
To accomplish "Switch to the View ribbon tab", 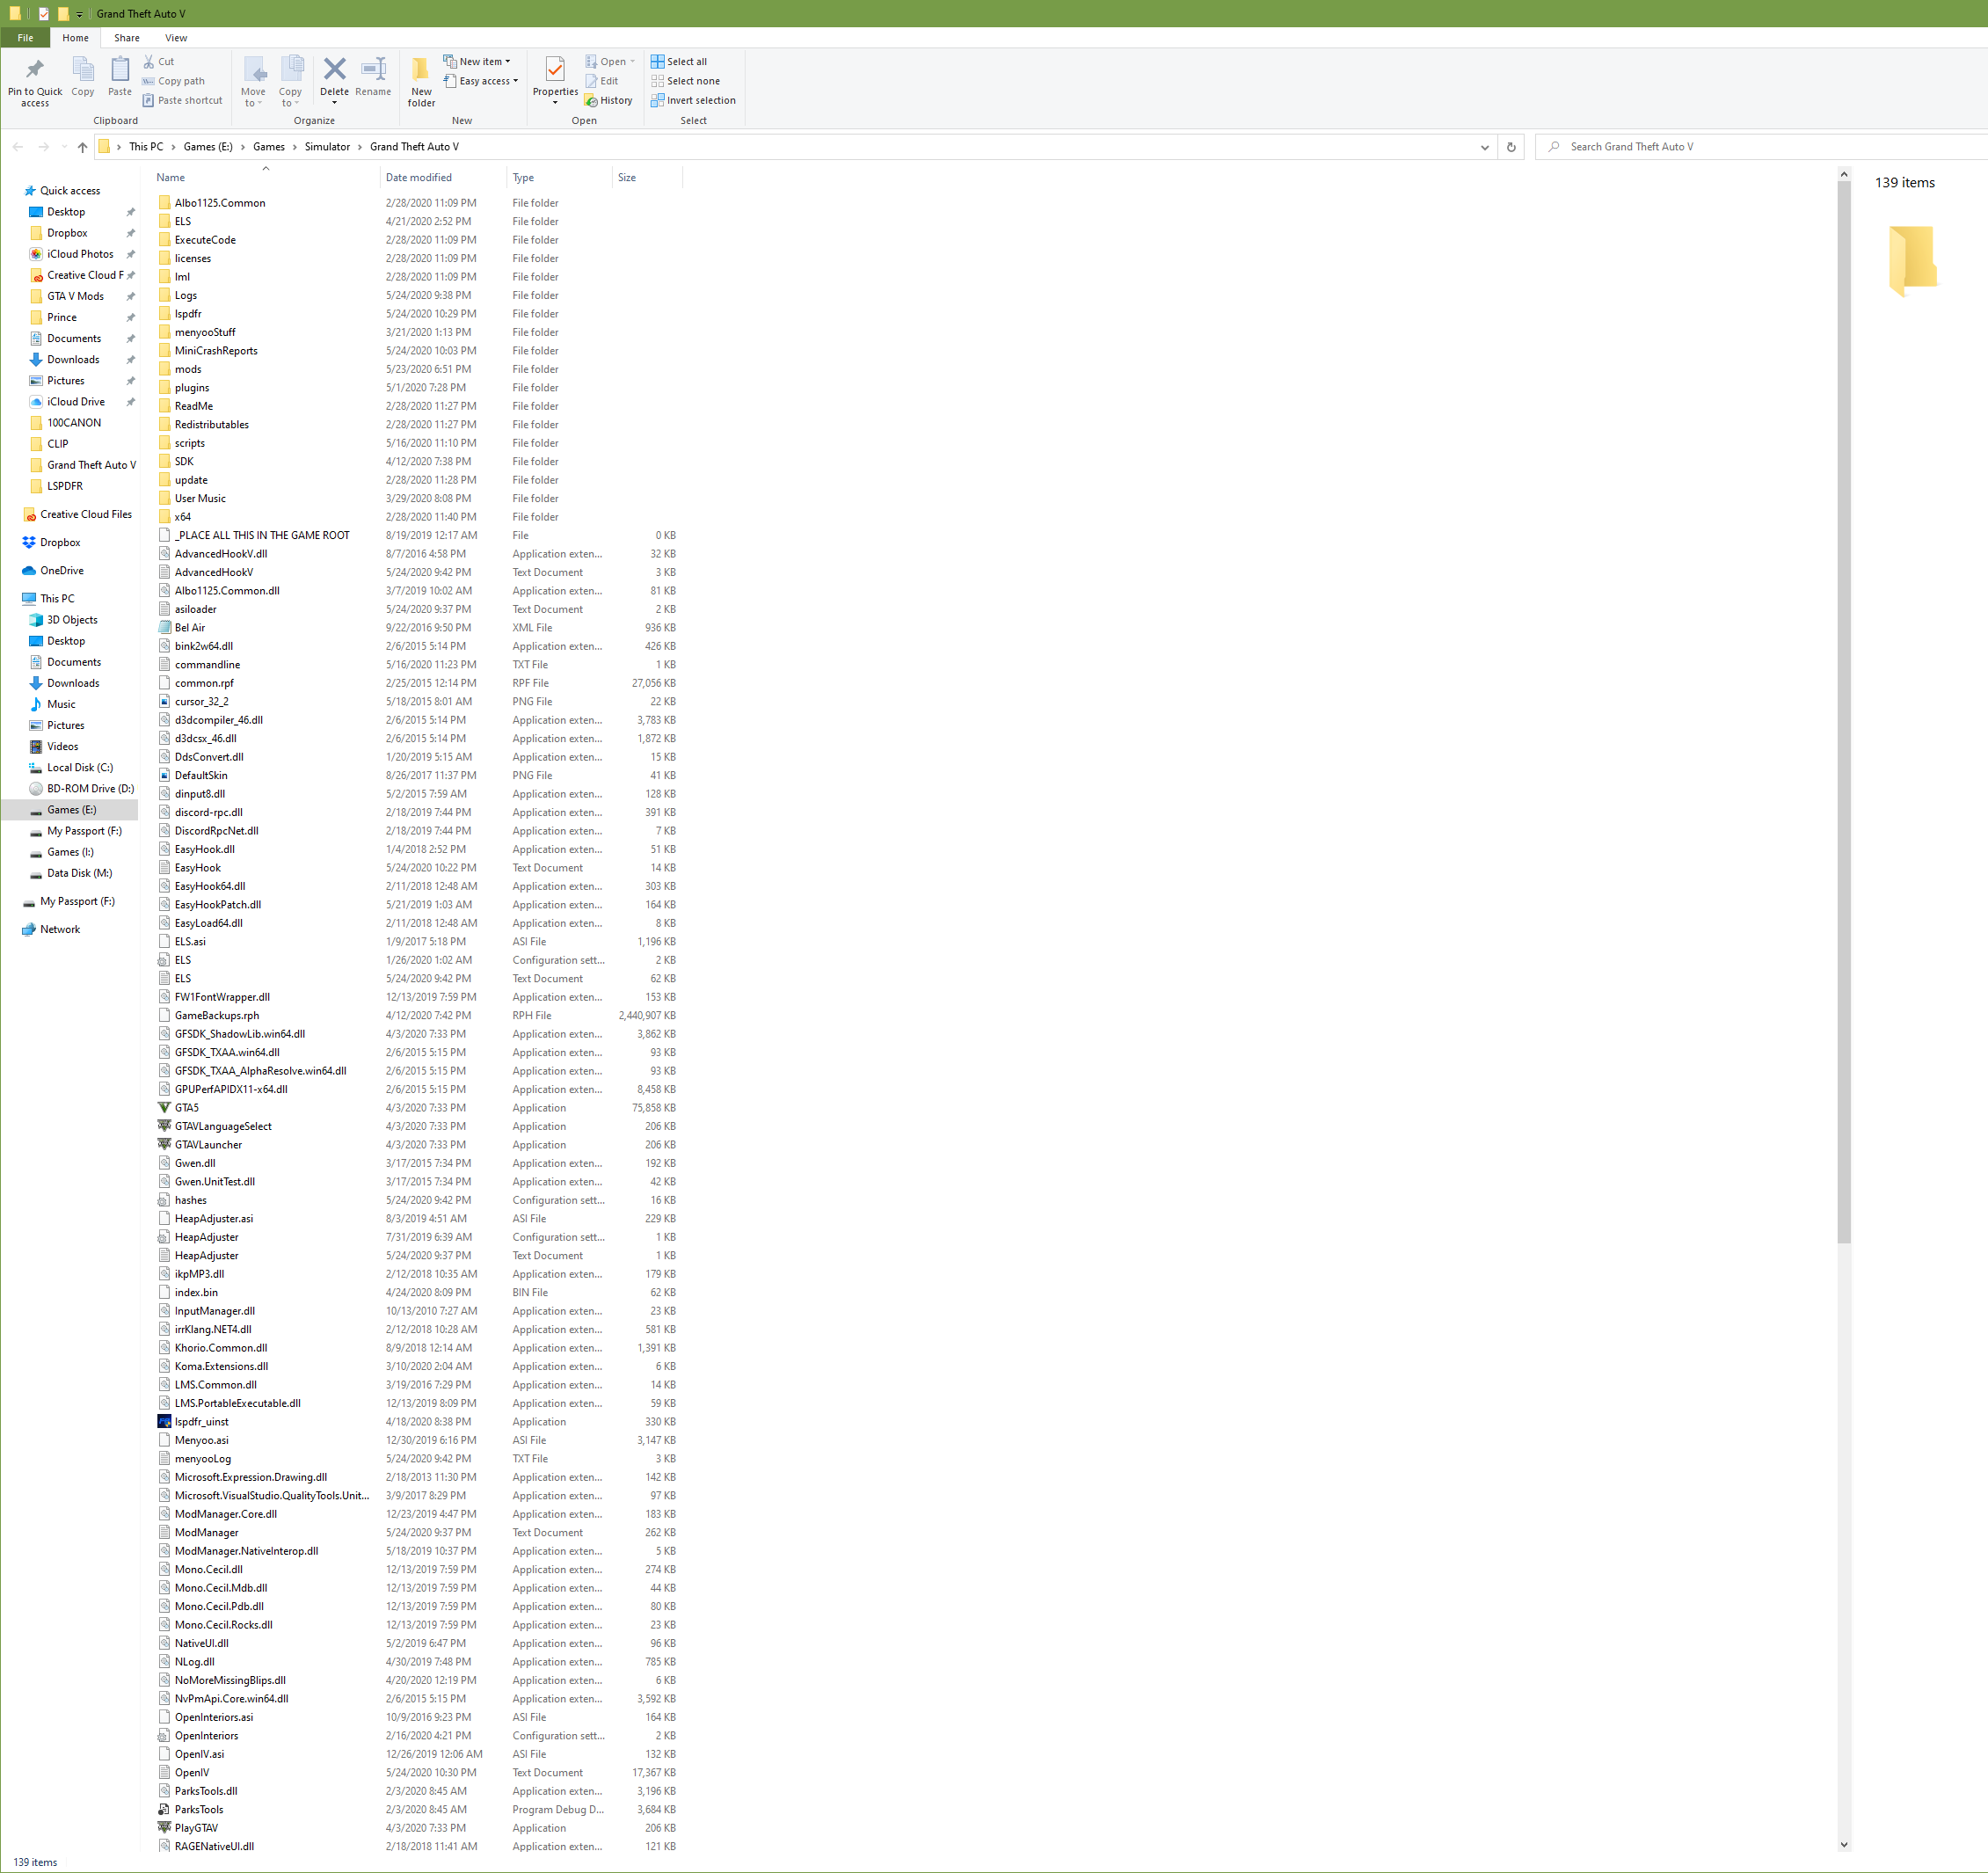I will tap(176, 38).
